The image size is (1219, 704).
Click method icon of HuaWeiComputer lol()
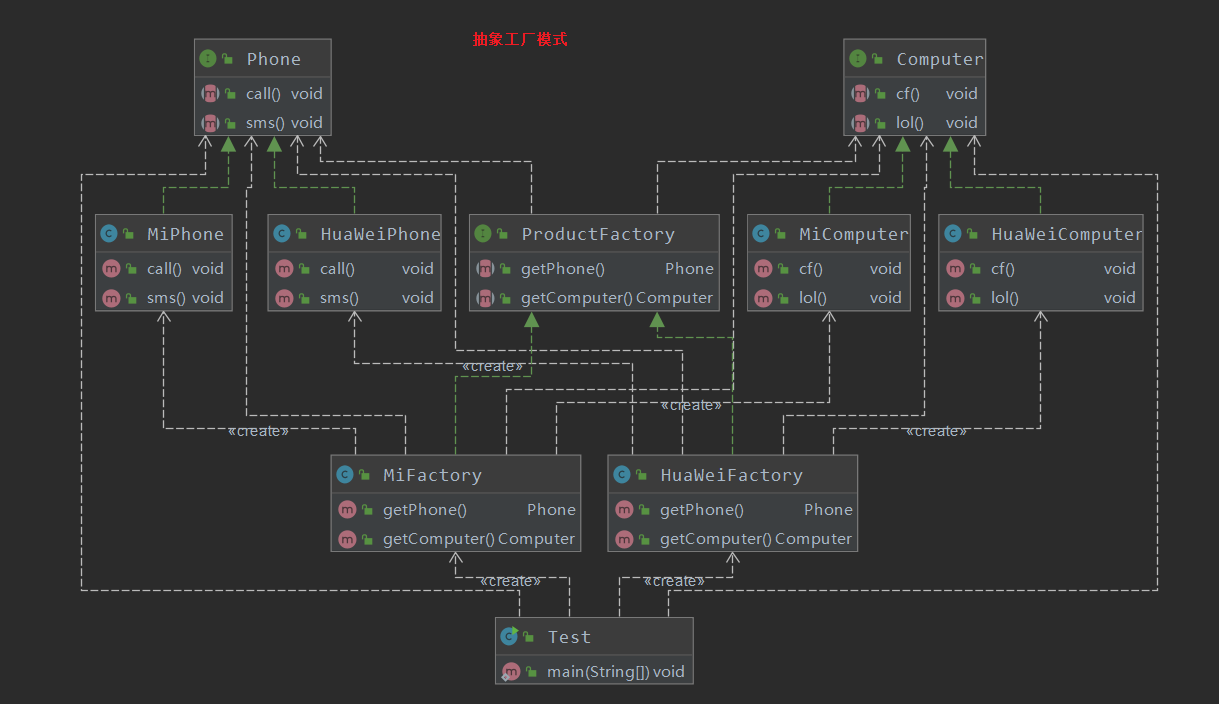point(955,297)
